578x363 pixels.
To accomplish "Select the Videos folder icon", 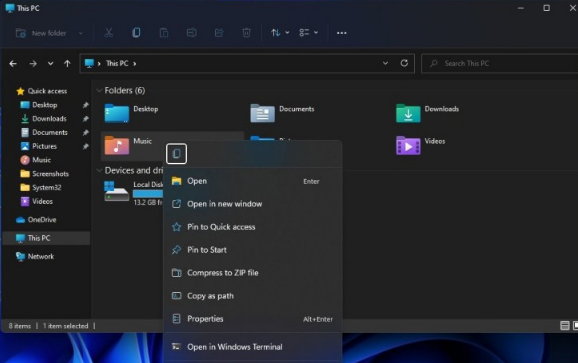I will (408, 145).
